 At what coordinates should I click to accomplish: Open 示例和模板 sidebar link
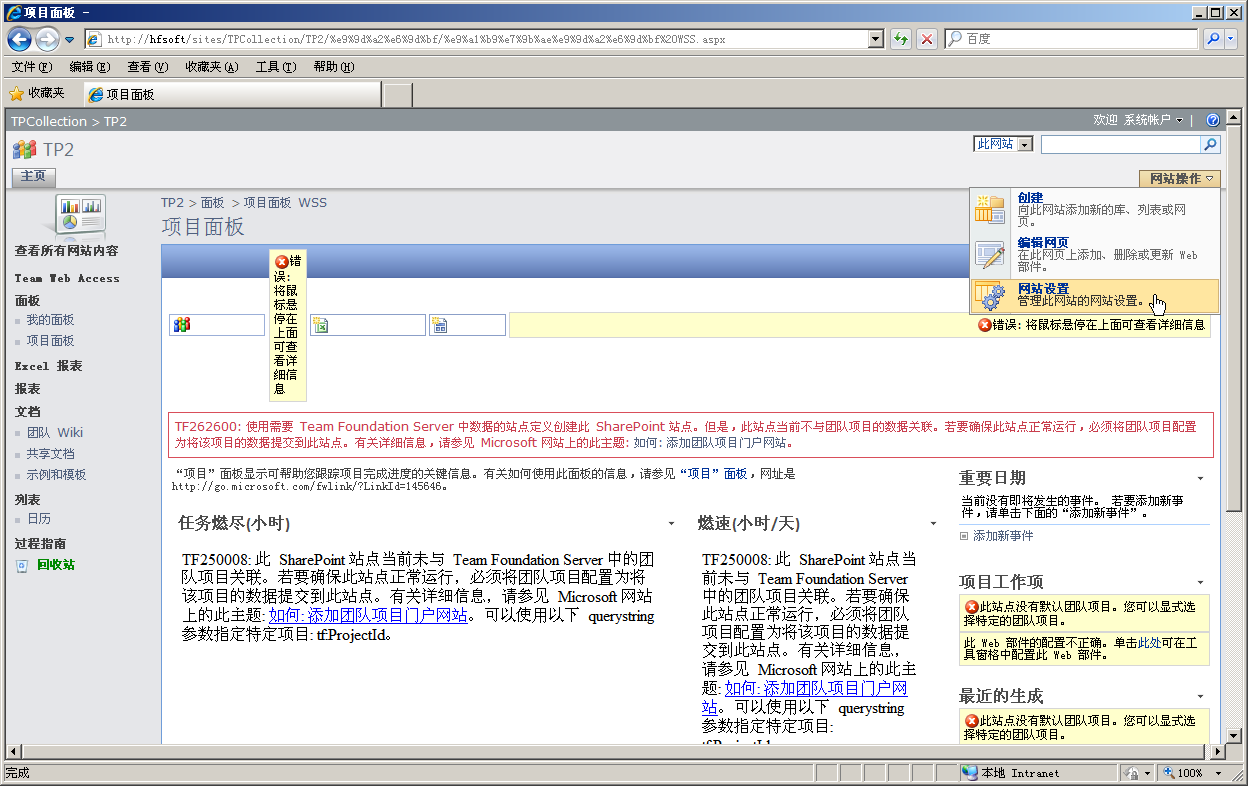[x=56, y=475]
